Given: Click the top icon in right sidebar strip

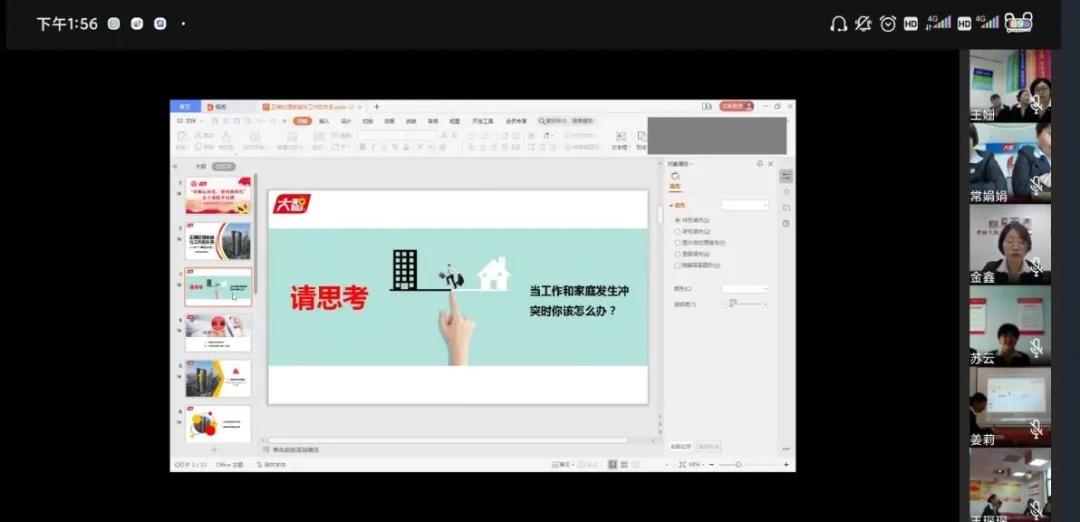Looking at the screenshot, I should (786, 176).
